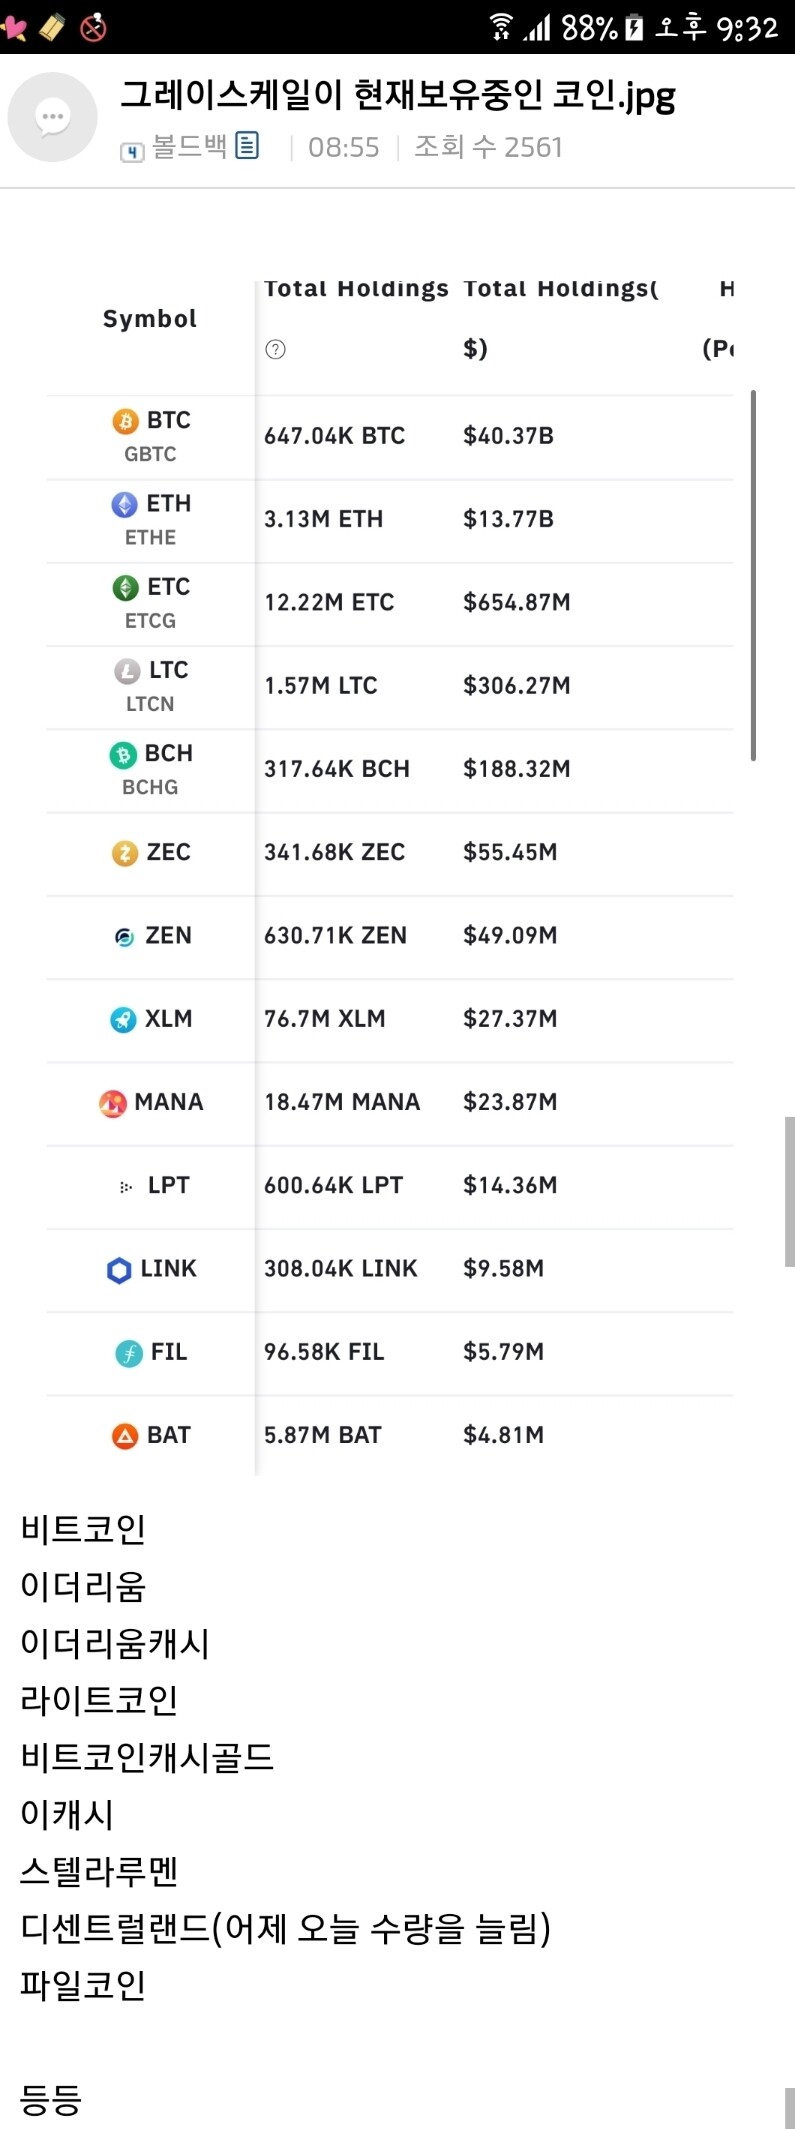Tap the speech bubble profile avatar
This screenshot has height=2129, width=795.
52,117
